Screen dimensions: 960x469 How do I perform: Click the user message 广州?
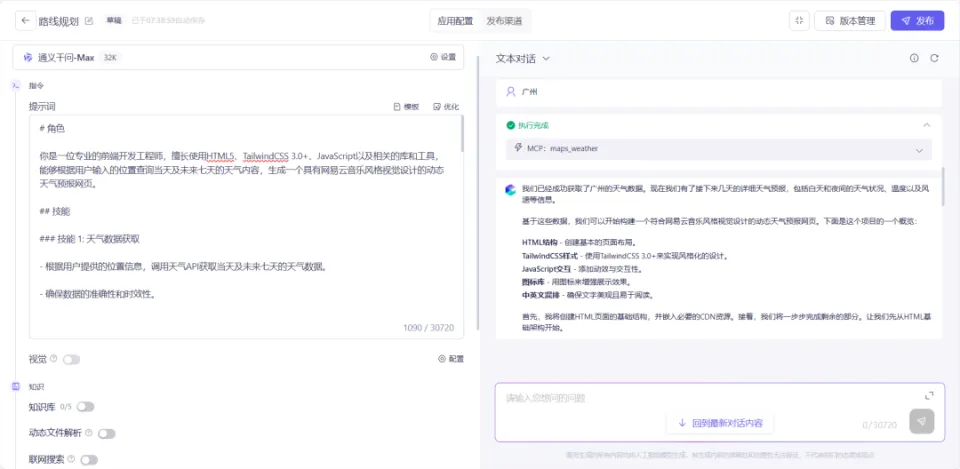pos(530,92)
